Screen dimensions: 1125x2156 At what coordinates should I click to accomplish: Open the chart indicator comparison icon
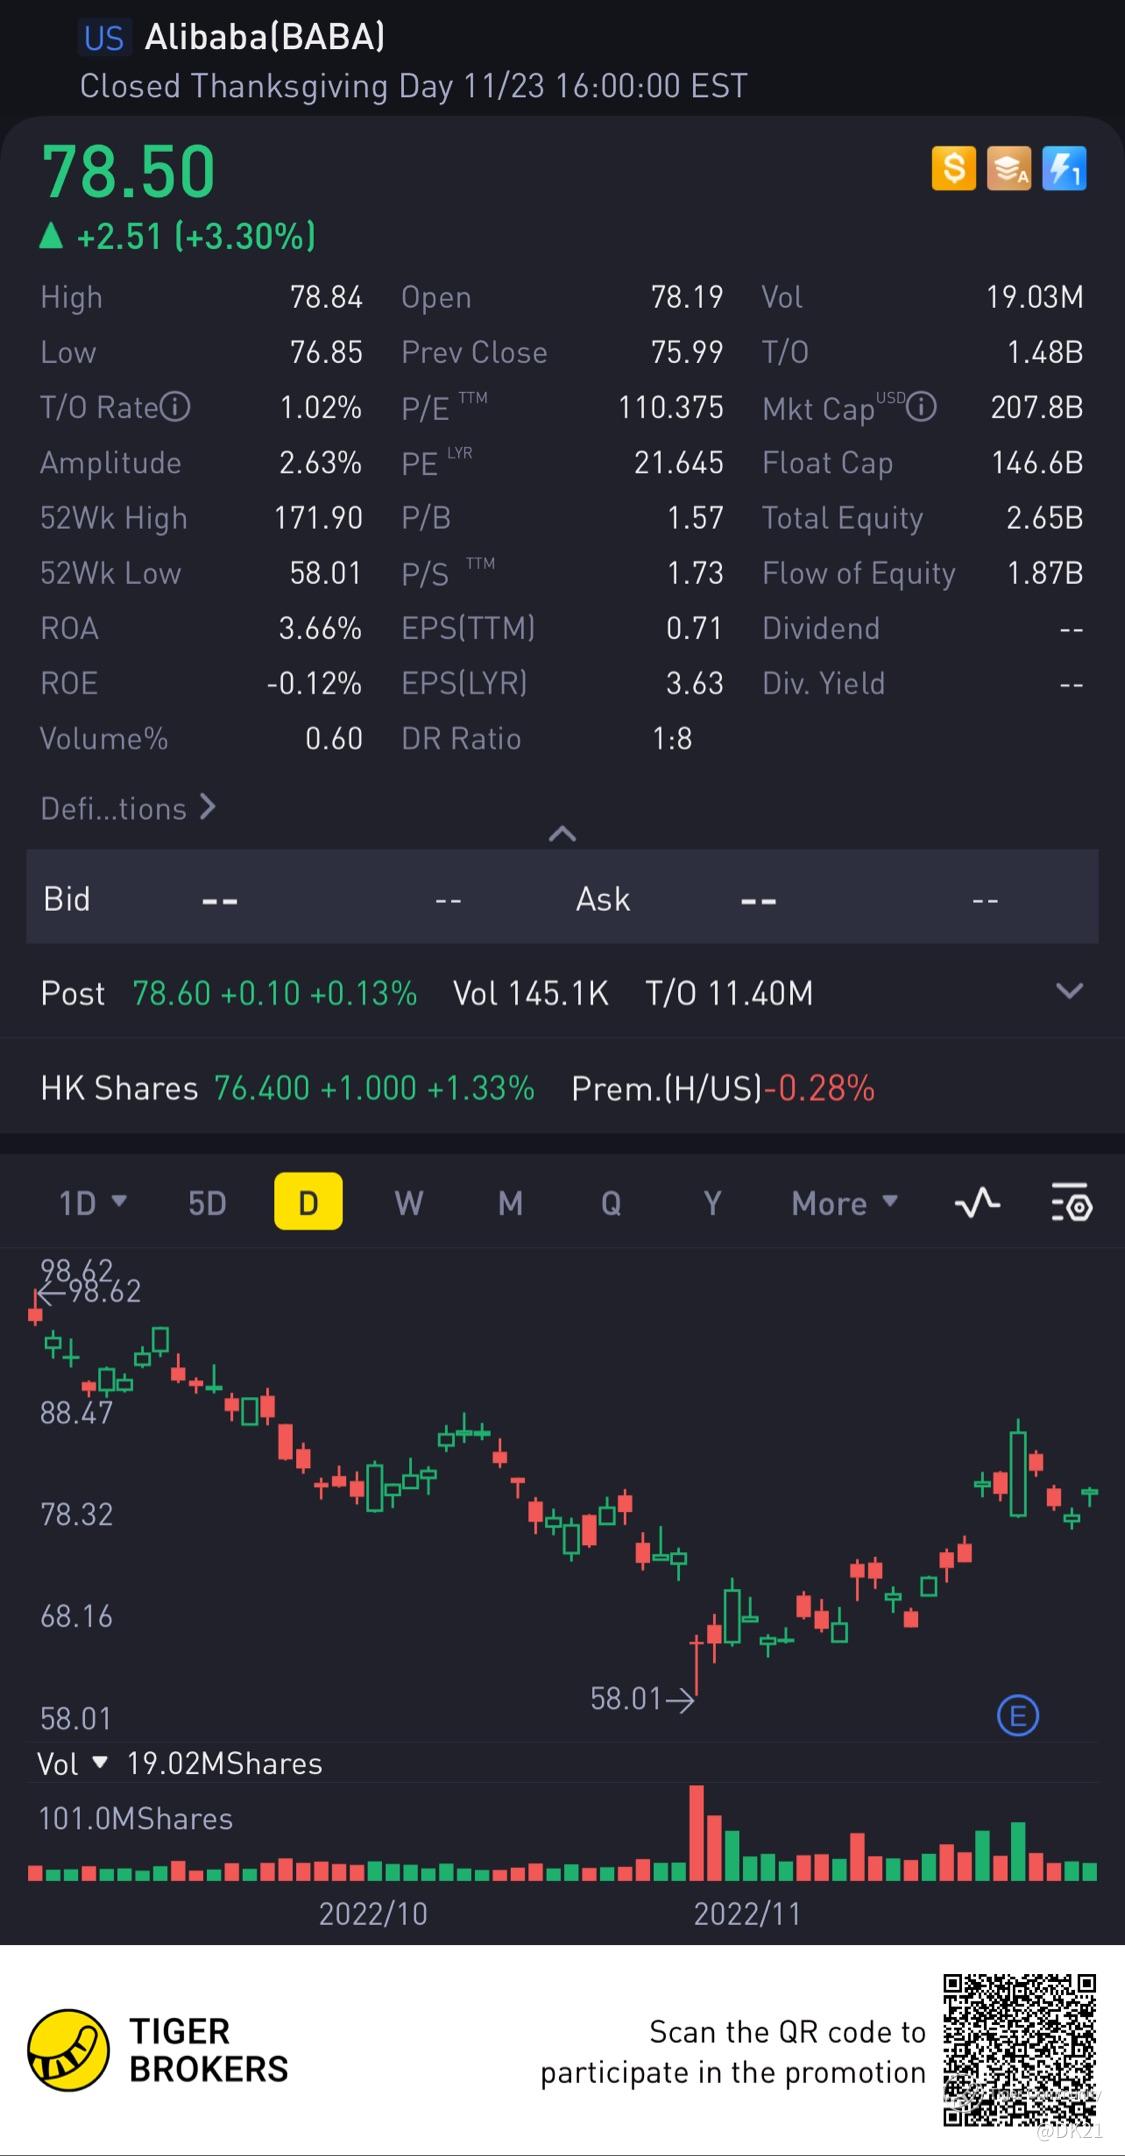(x=977, y=1202)
